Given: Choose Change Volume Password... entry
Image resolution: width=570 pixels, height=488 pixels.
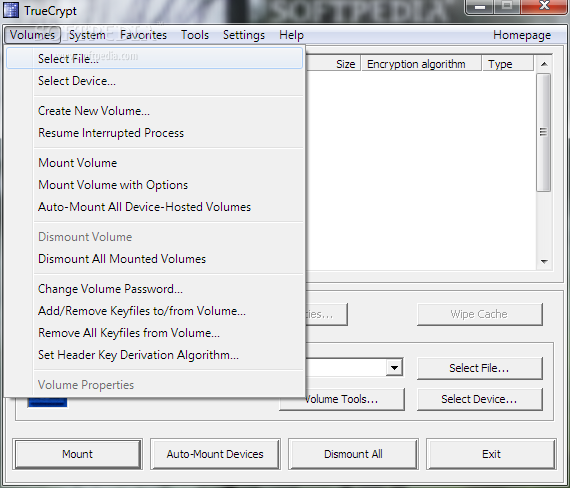Looking at the screenshot, I should click(x=154, y=289).
